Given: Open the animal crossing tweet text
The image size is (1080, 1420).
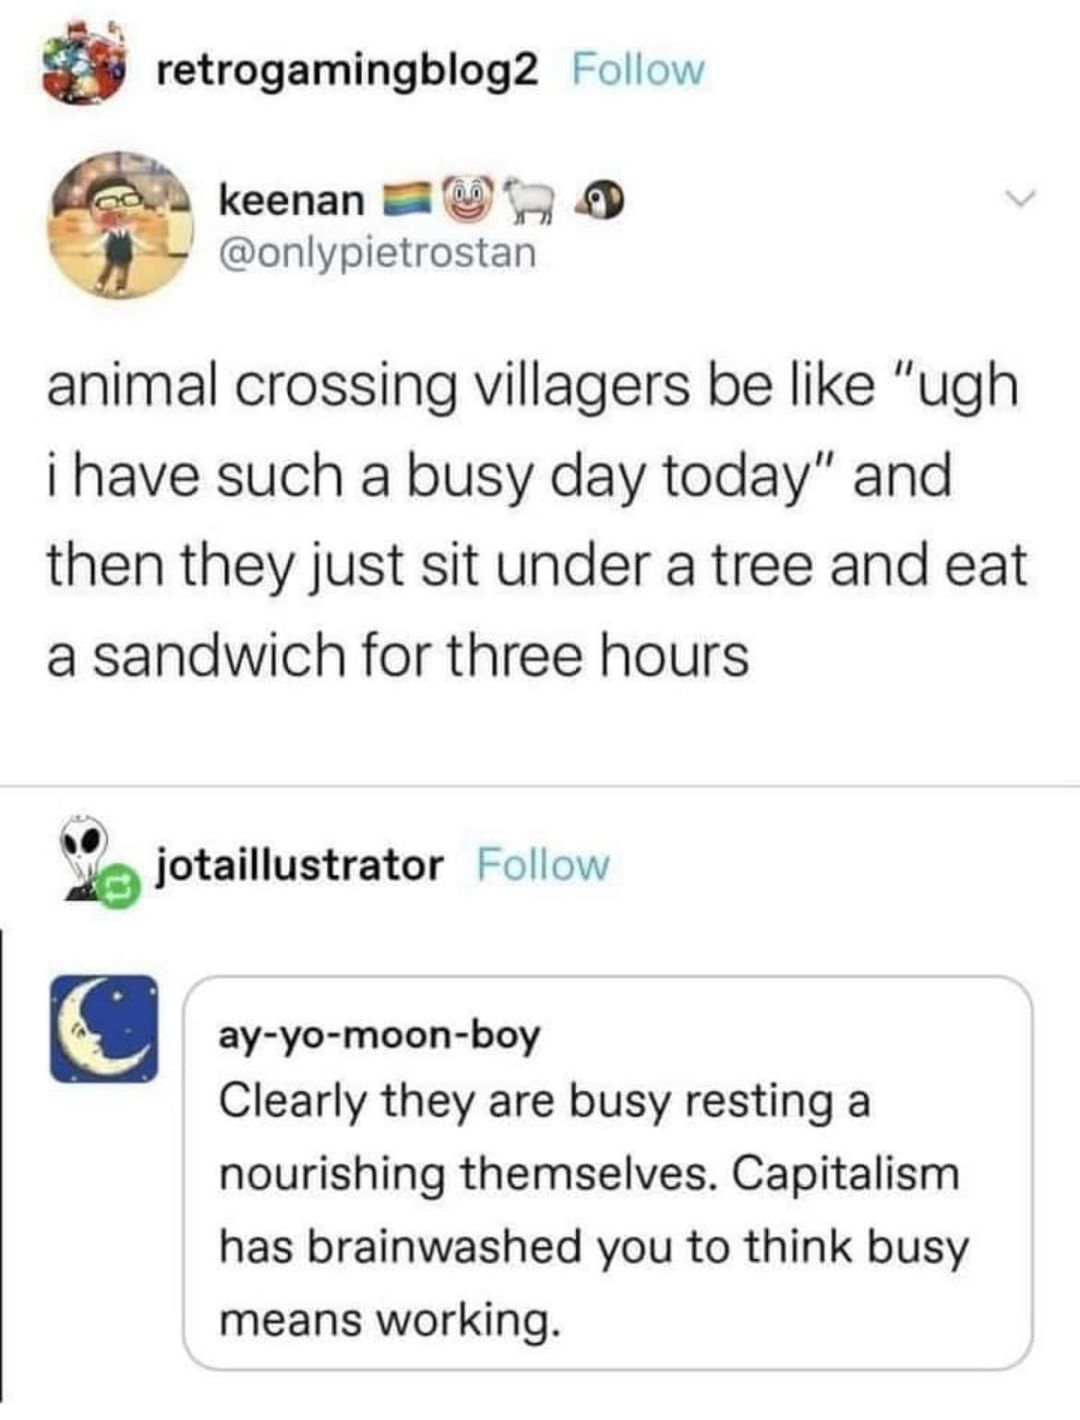Looking at the screenshot, I should coord(537,521).
